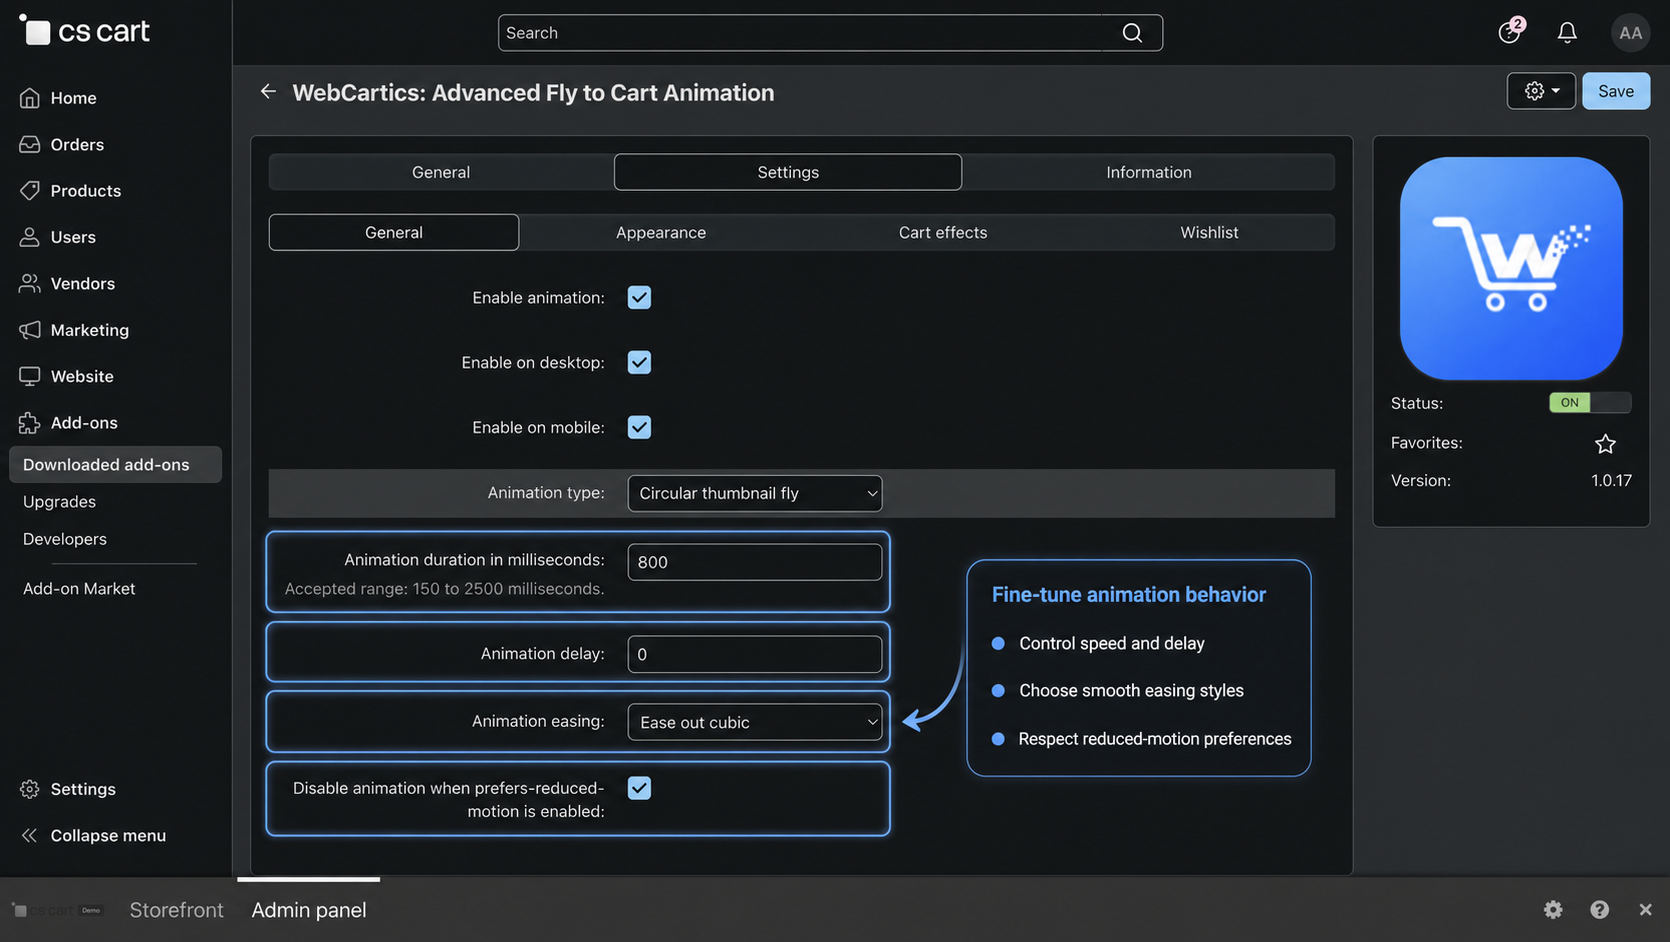Viewport: 1670px width, 942px height.
Task: Open the Products tag icon
Action: (30, 190)
